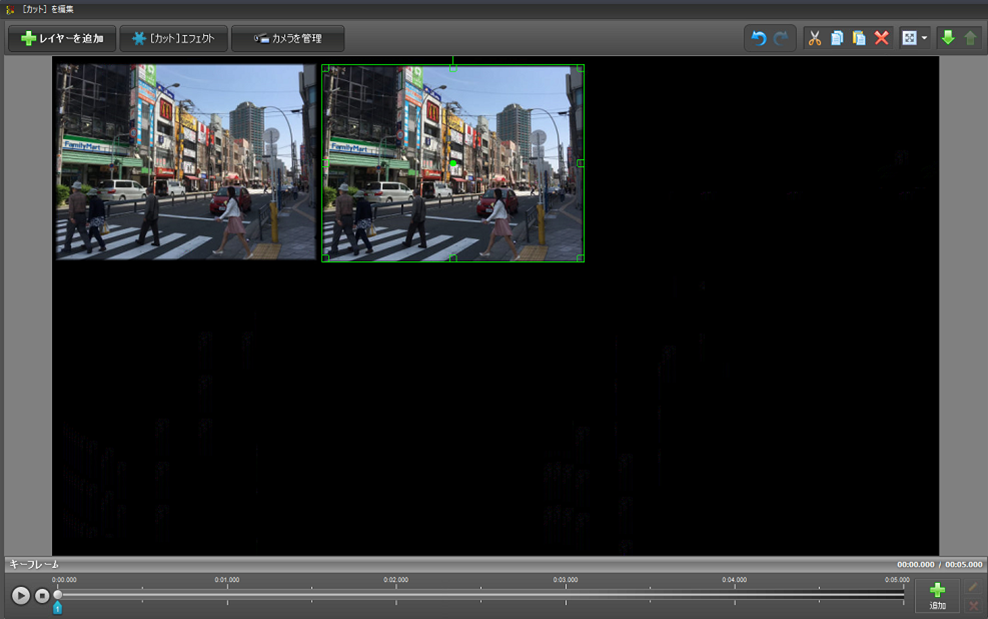Open the [カット] エフェクト button
The height and width of the screenshot is (619, 988).
click(173, 39)
